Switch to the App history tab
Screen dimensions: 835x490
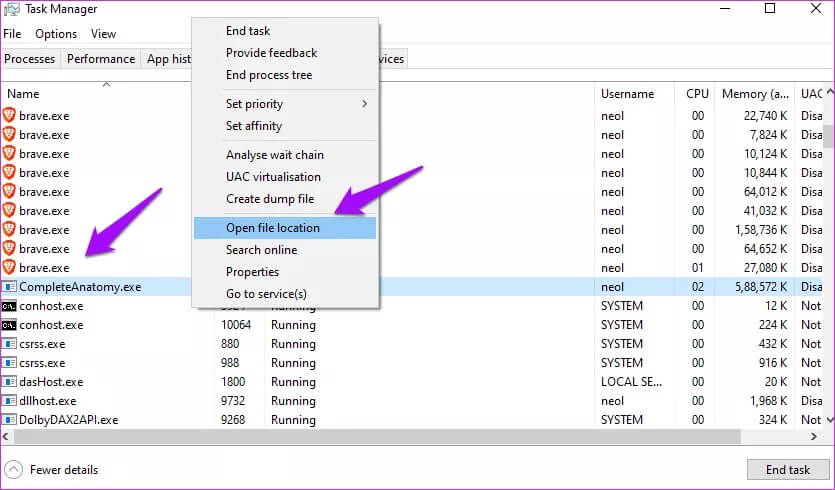[167, 59]
